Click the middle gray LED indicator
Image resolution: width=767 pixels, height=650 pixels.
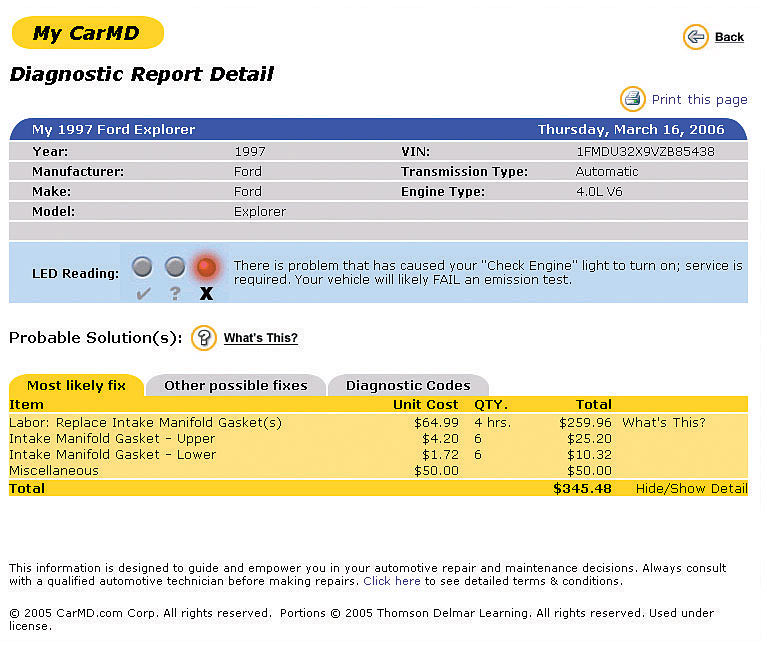[175, 267]
